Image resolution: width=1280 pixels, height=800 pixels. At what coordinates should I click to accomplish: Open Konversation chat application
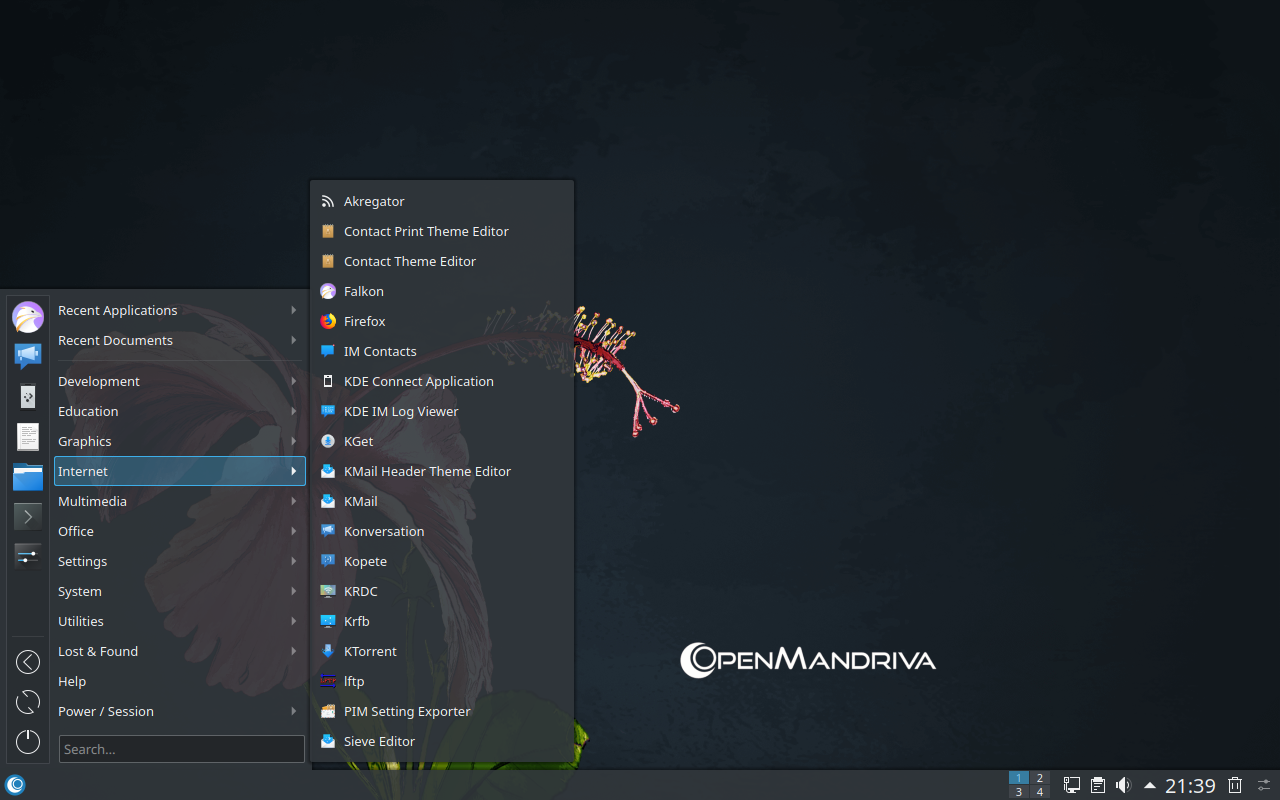point(383,531)
